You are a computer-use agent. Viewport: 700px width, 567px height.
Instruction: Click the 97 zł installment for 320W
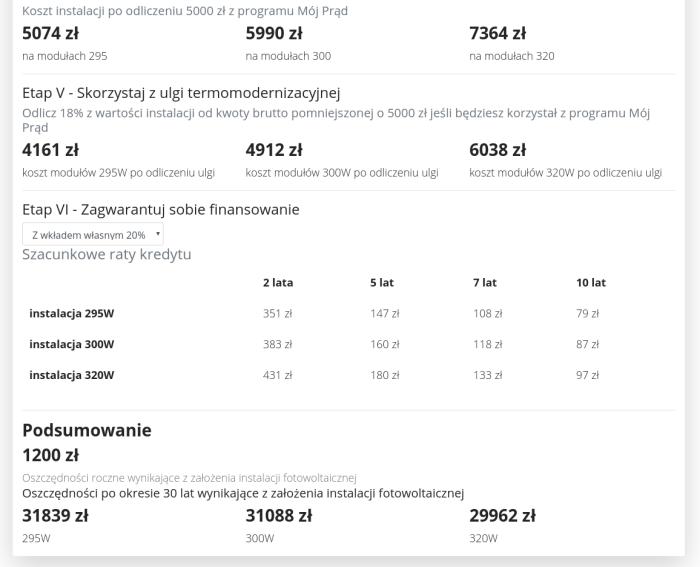click(587, 375)
